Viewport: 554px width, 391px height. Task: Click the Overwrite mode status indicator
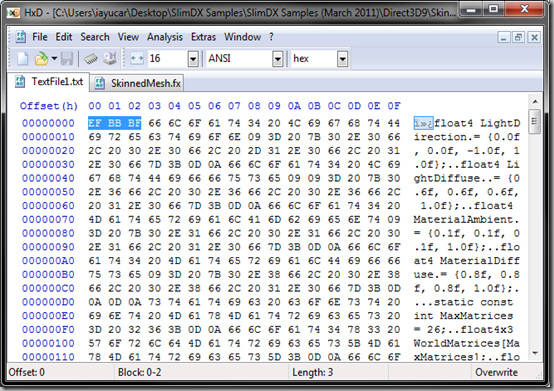click(x=496, y=372)
